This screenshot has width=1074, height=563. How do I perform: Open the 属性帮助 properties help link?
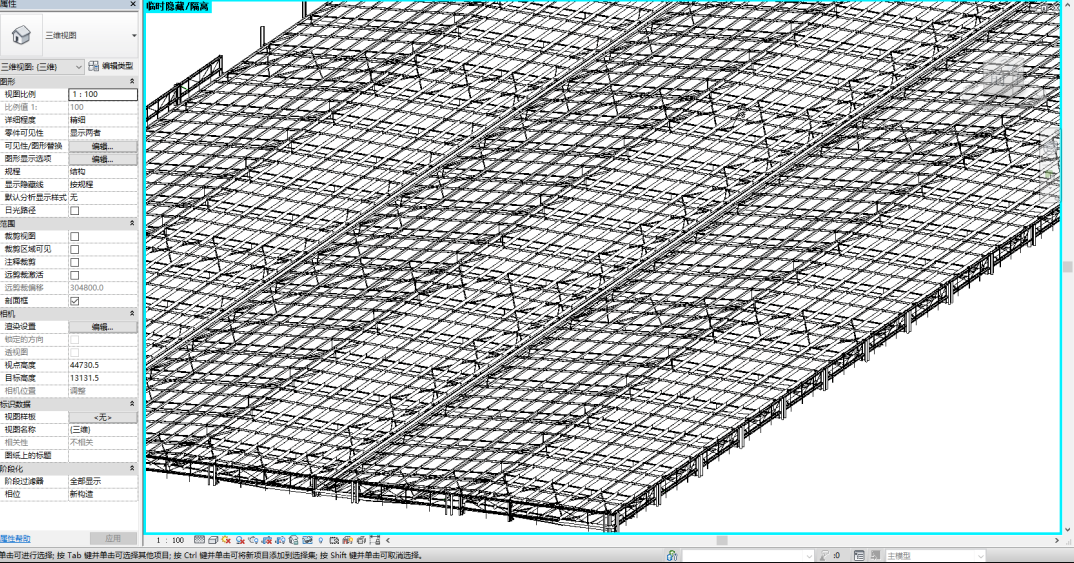coord(15,539)
